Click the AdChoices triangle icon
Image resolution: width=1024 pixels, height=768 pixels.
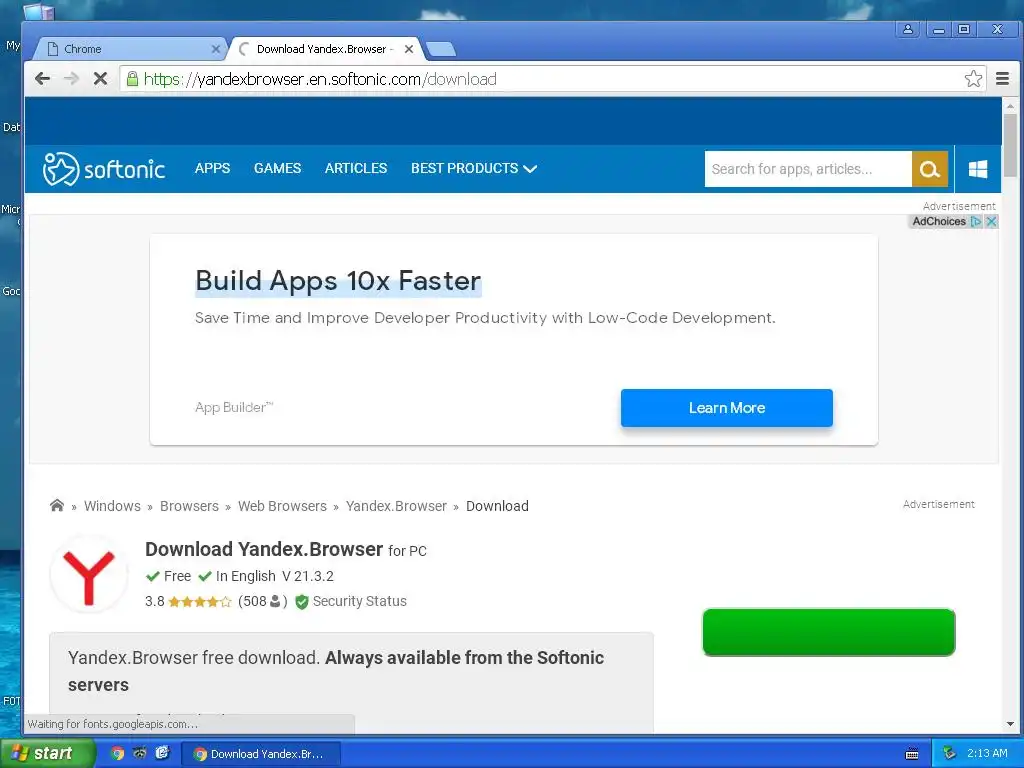coord(976,221)
